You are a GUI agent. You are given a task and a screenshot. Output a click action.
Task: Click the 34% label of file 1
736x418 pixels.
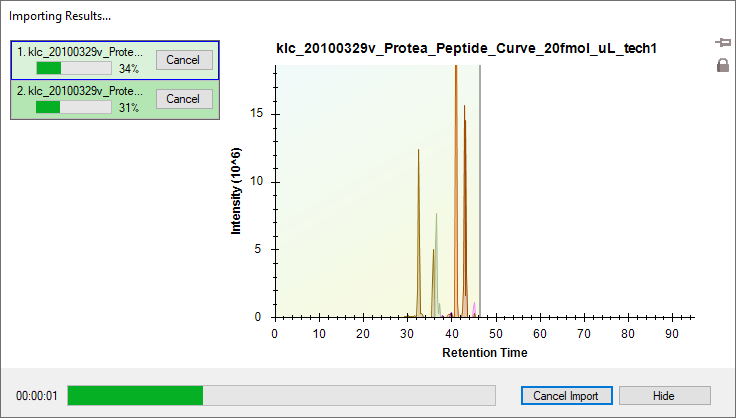[129, 69]
